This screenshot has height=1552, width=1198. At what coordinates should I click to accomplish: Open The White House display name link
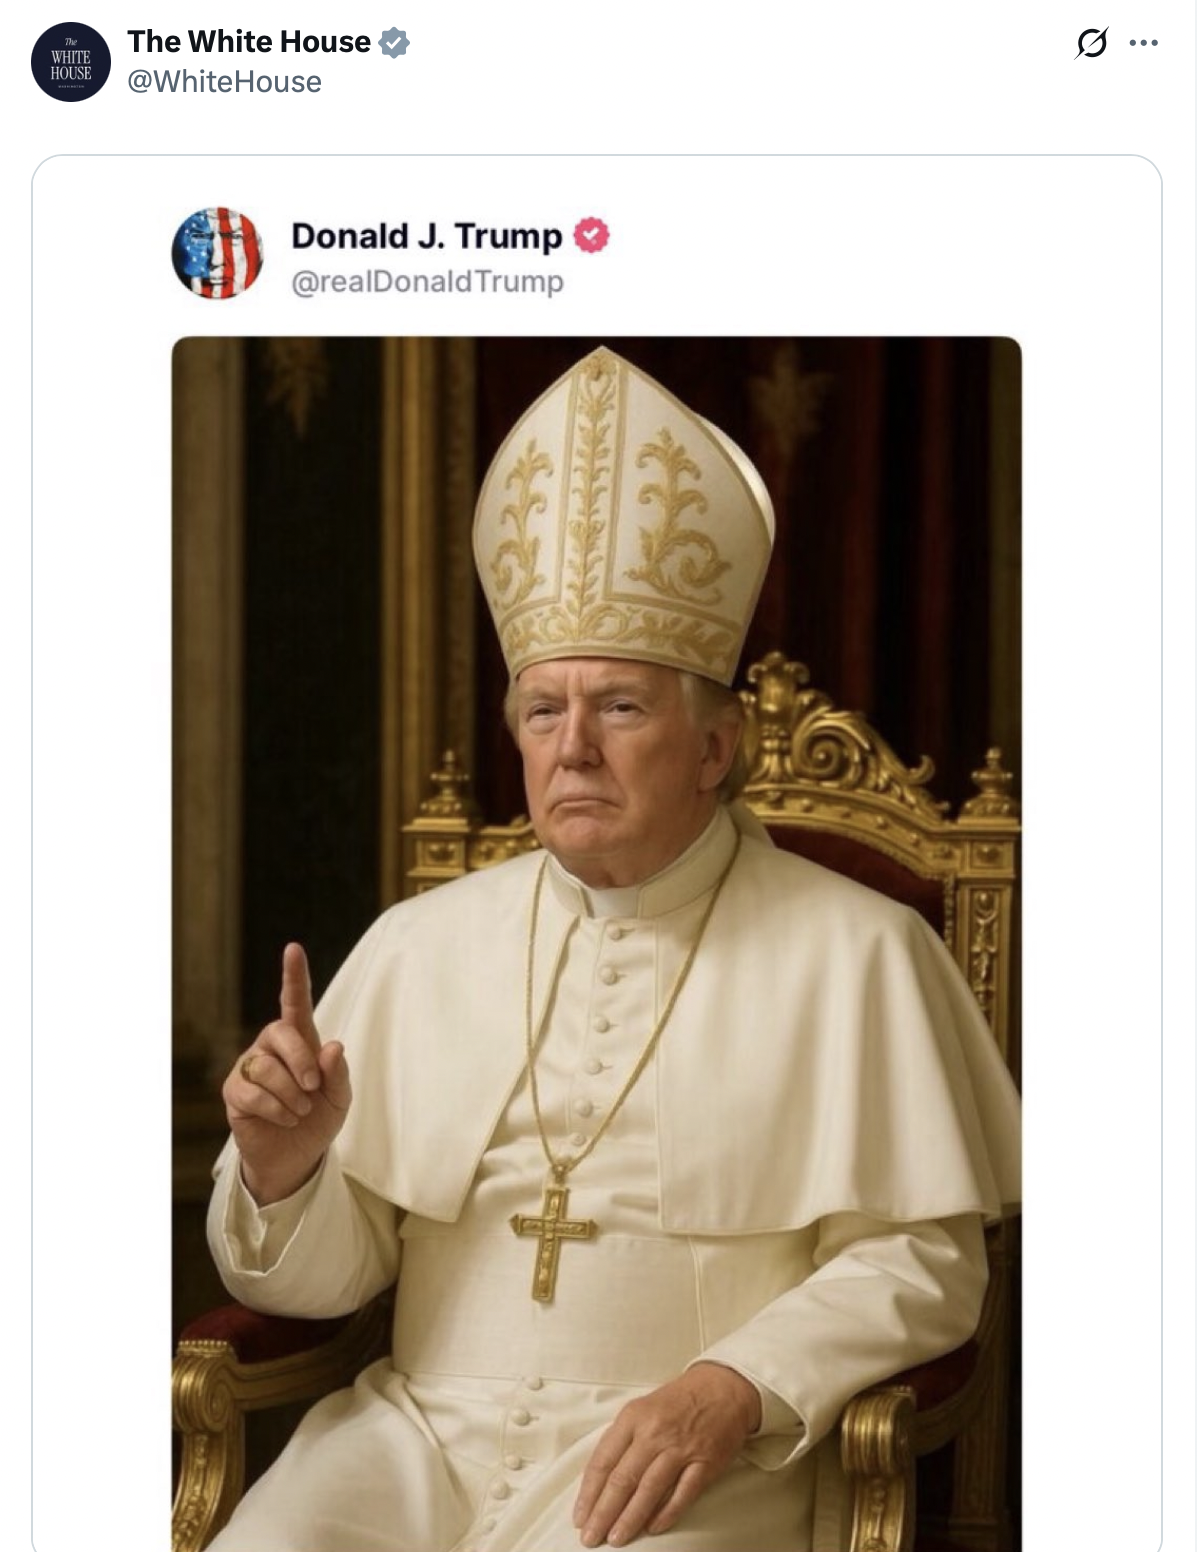(x=249, y=42)
